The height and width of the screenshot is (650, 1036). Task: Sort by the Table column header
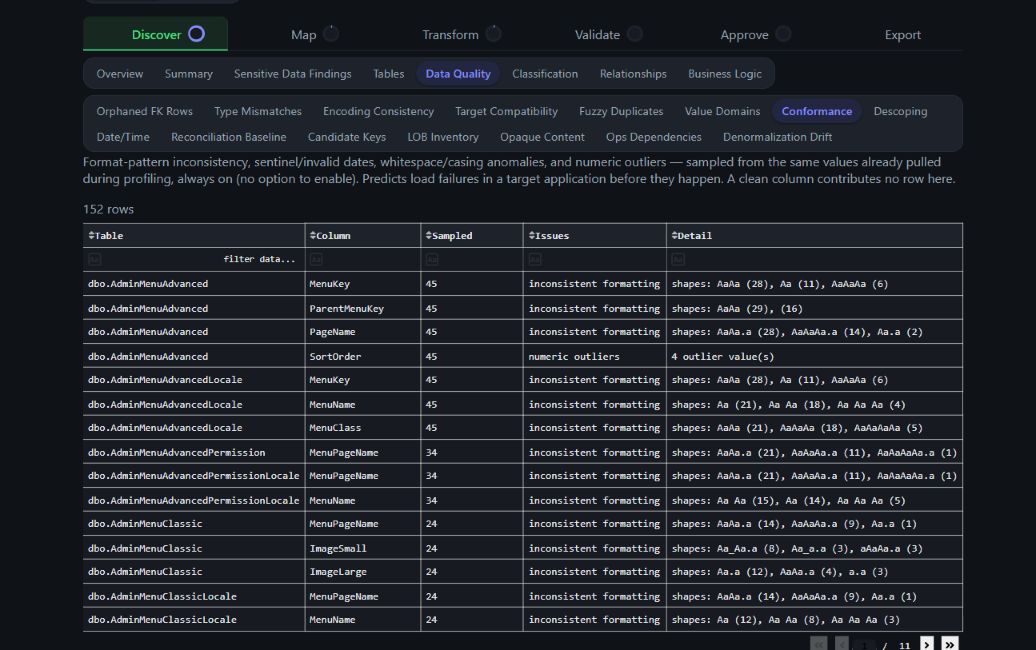(106, 236)
